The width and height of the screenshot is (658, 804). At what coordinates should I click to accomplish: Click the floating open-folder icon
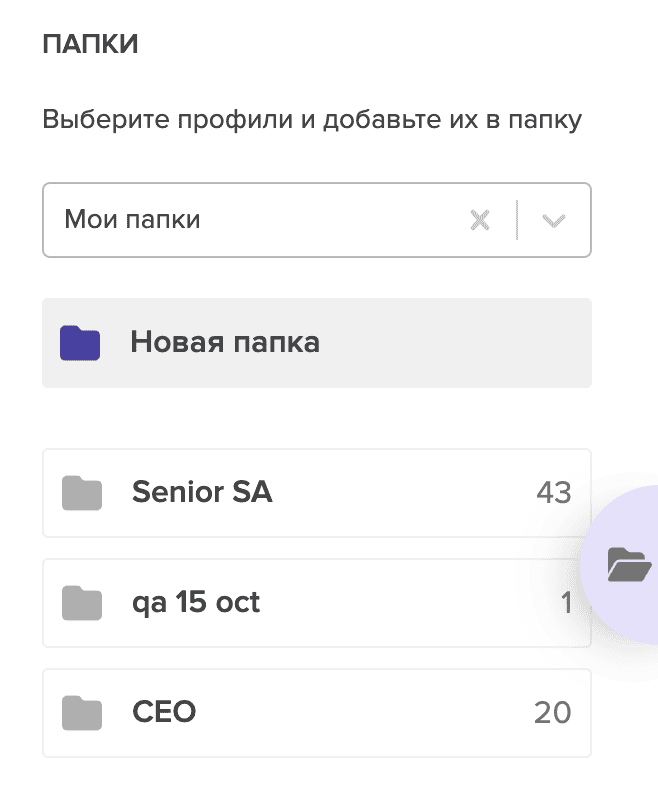[629, 565]
